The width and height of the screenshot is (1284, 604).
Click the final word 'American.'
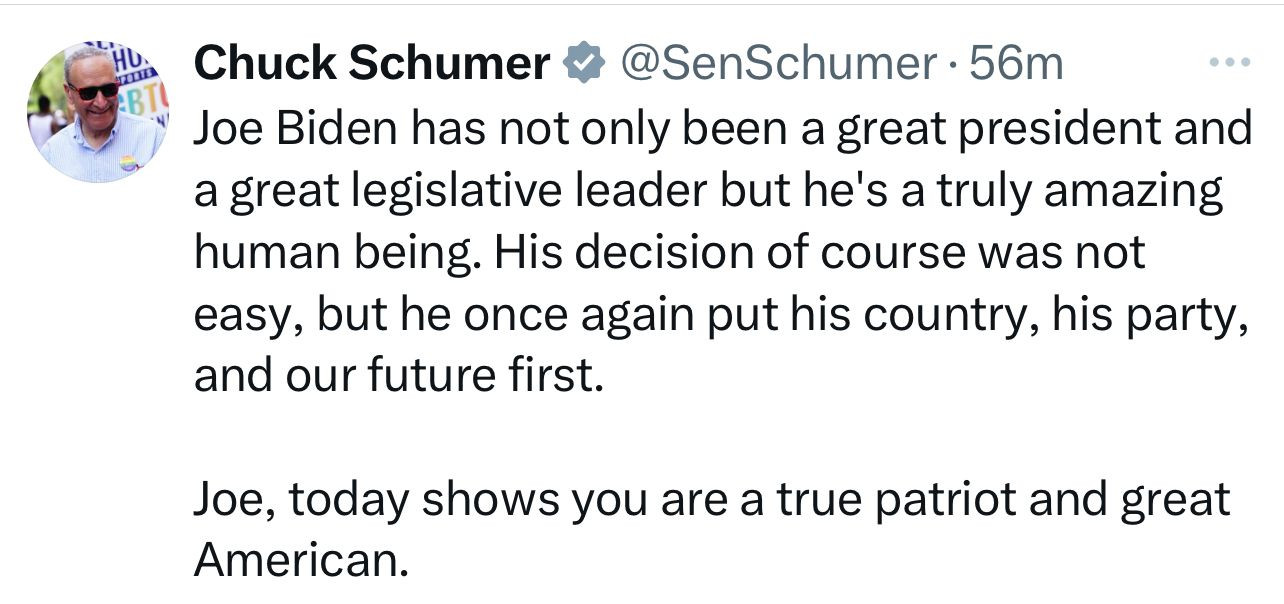point(301,560)
